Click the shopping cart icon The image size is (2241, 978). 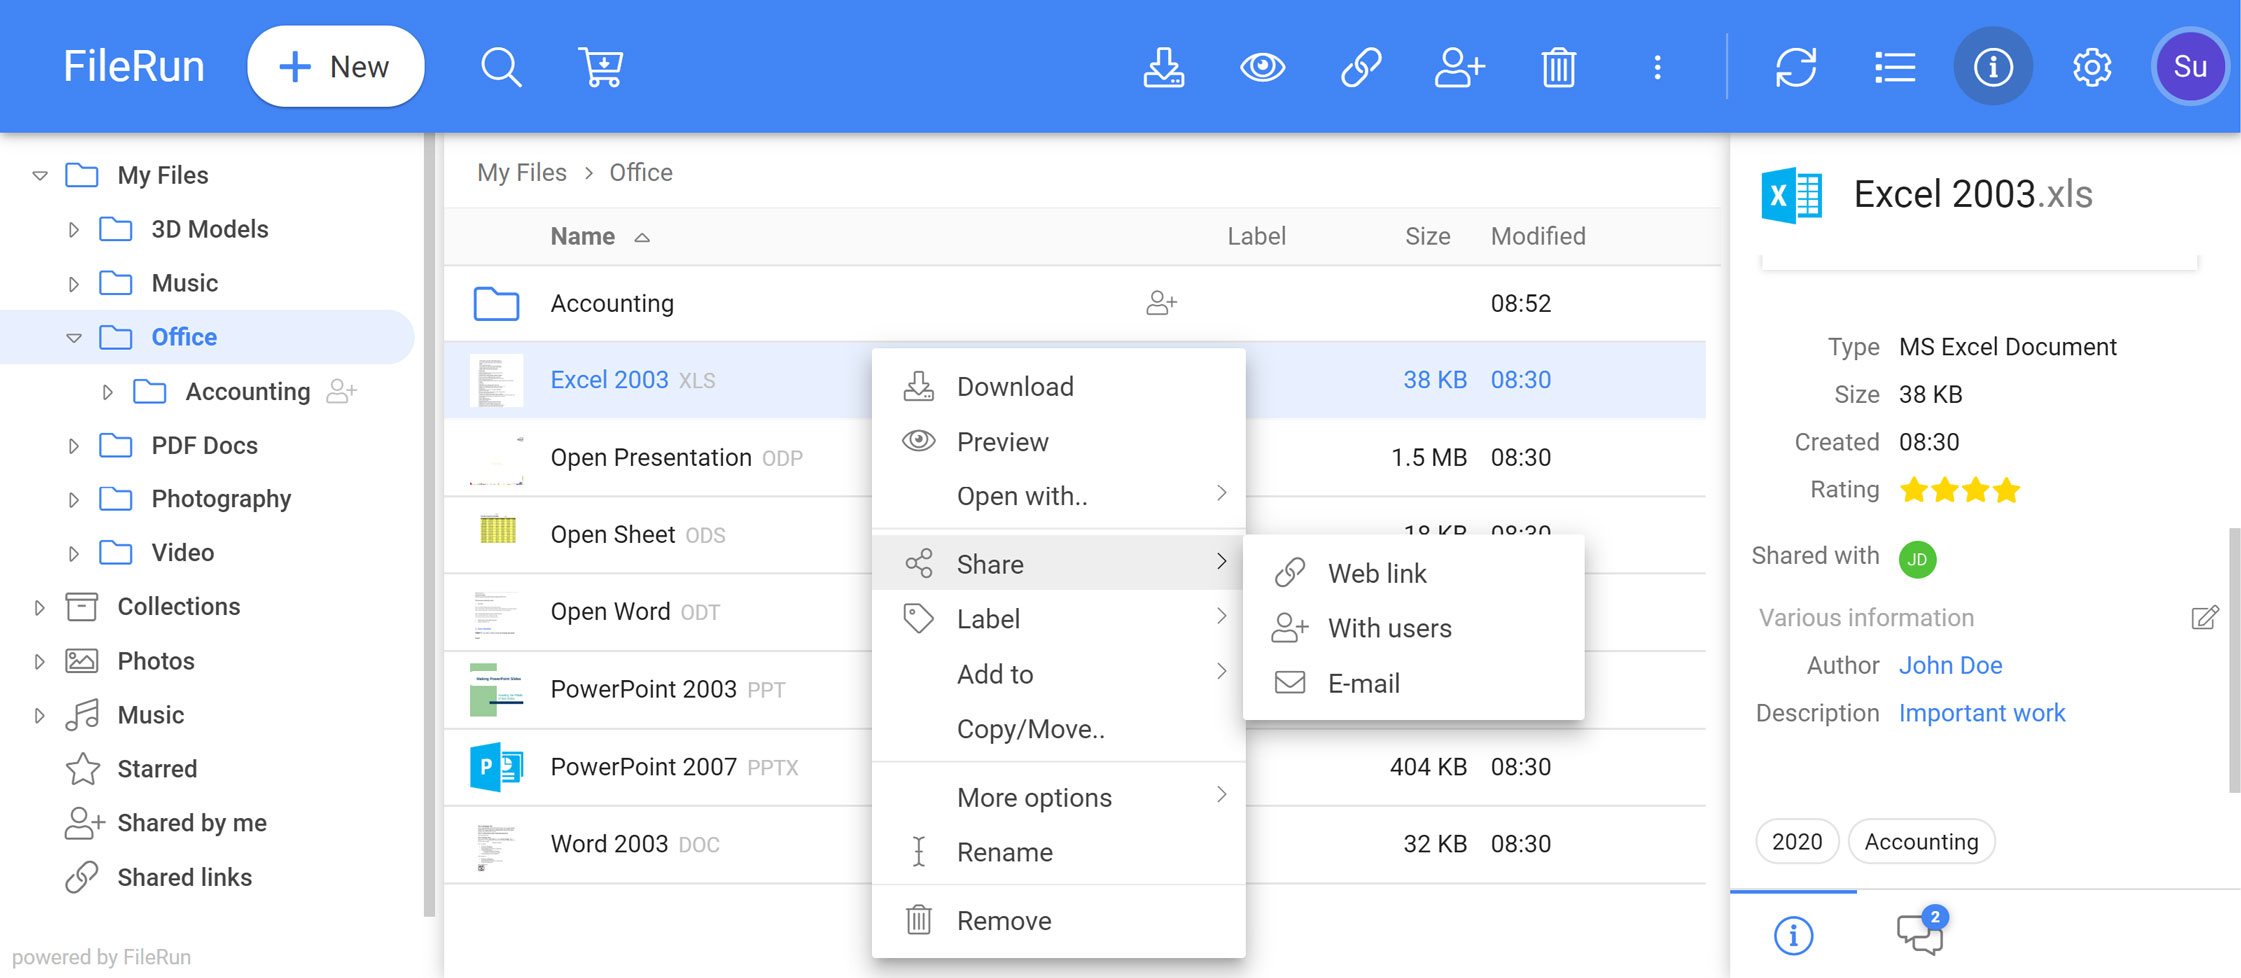pyautogui.click(x=601, y=67)
